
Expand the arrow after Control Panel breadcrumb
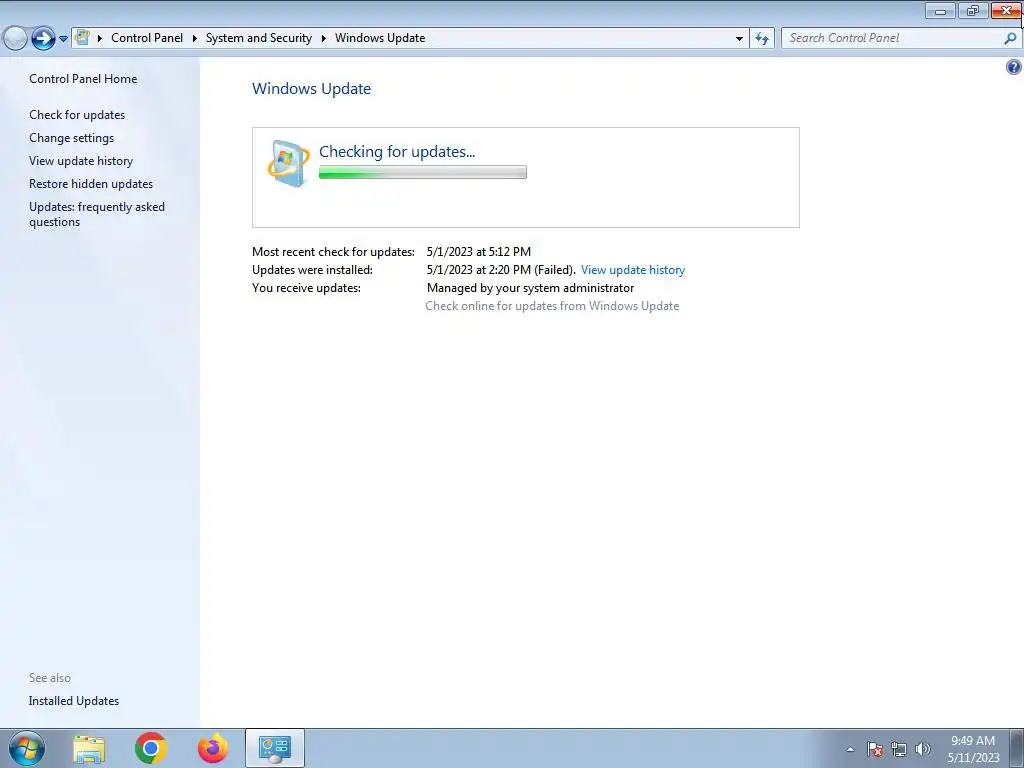pyautogui.click(x=195, y=38)
